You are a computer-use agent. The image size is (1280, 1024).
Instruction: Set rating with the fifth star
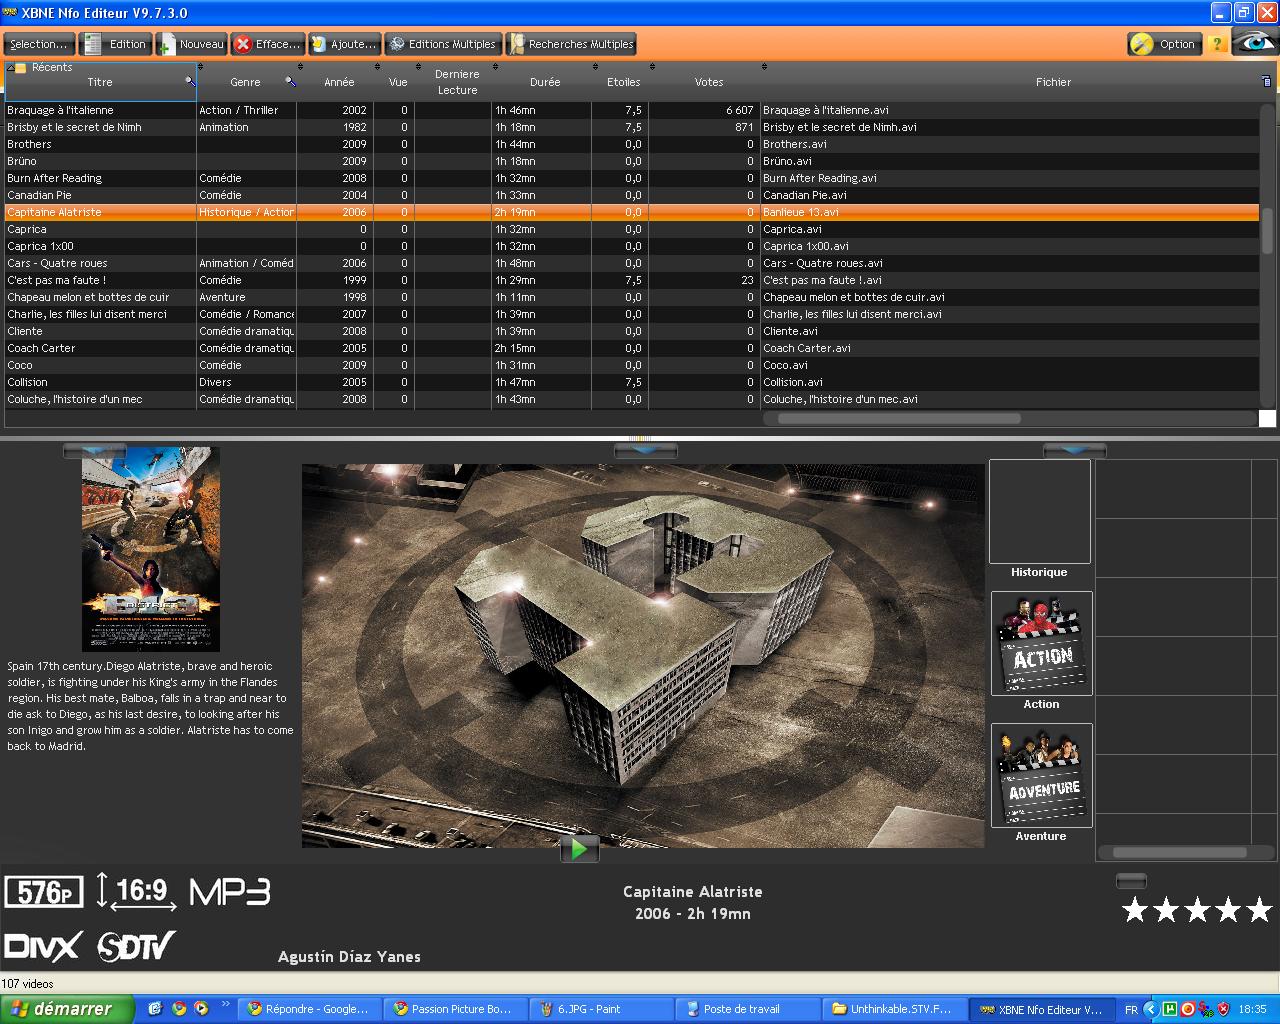(x=1259, y=909)
